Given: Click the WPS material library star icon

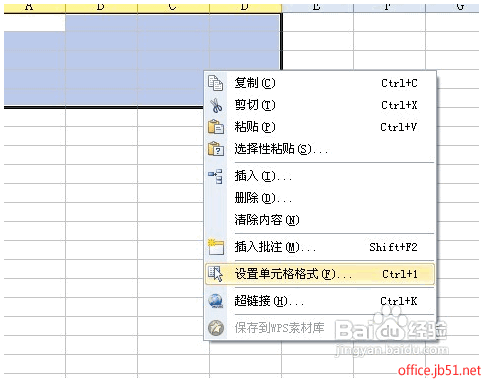Looking at the screenshot, I should click(216, 328).
